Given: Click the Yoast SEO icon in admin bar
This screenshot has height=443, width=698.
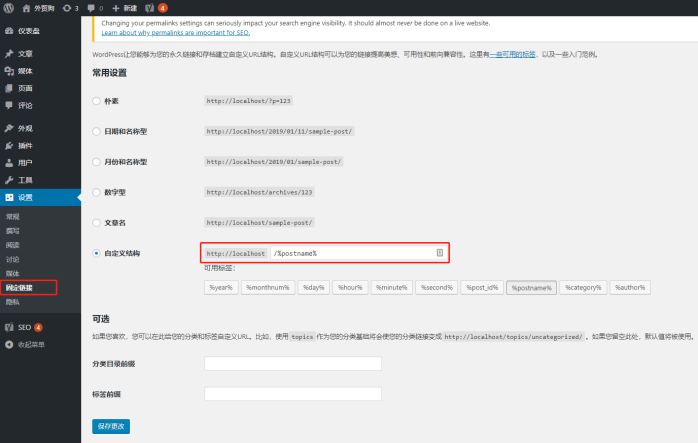Looking at the screenshot, I should tap(150, 8).
